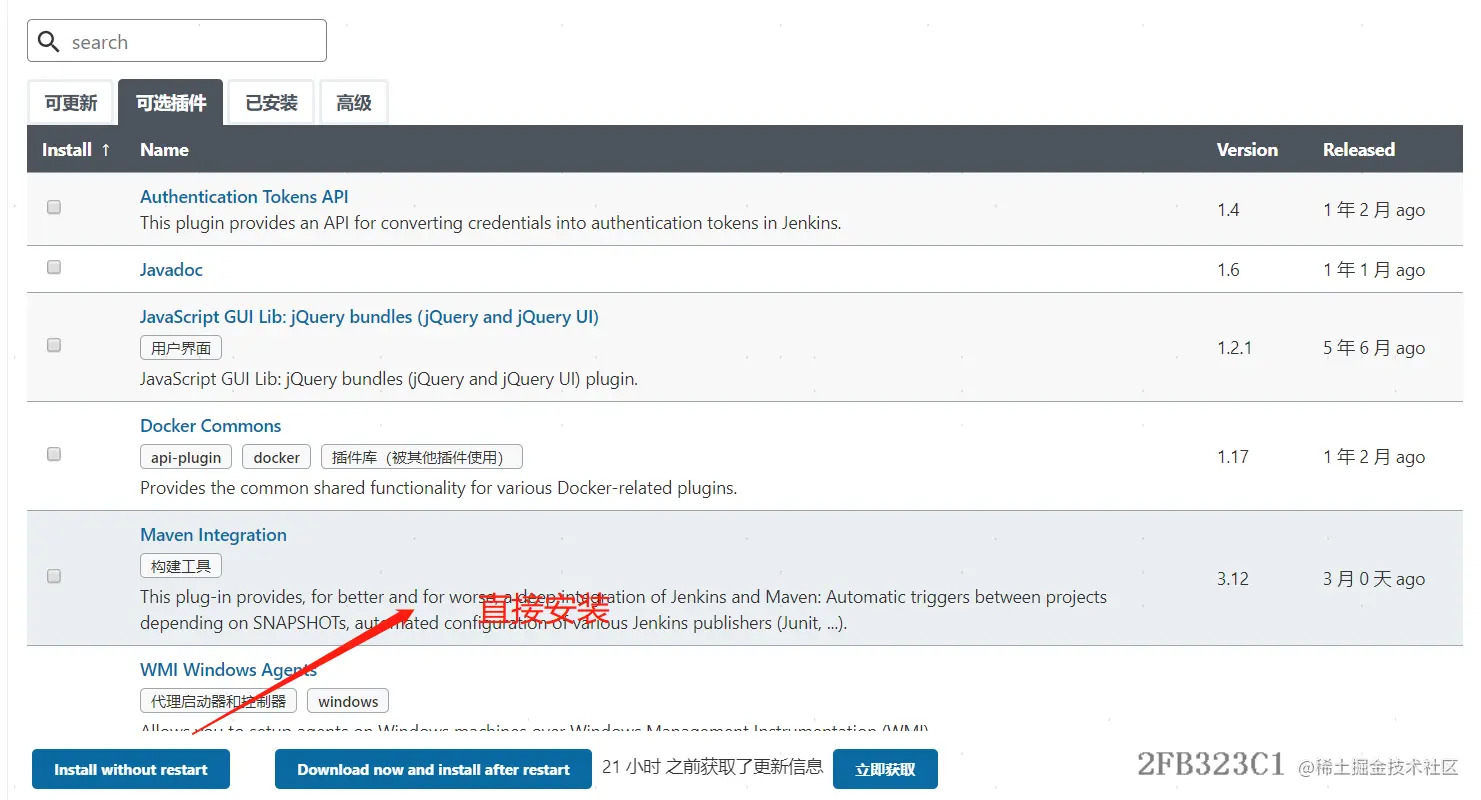Tick the Javadoc plugin checkbox
The image size is (1481, 800).
click(54, 267)
